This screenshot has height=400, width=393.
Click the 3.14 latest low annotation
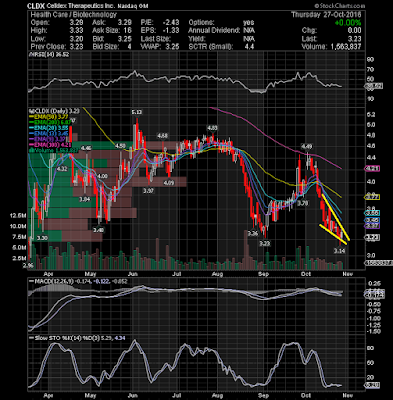point(339,251)
